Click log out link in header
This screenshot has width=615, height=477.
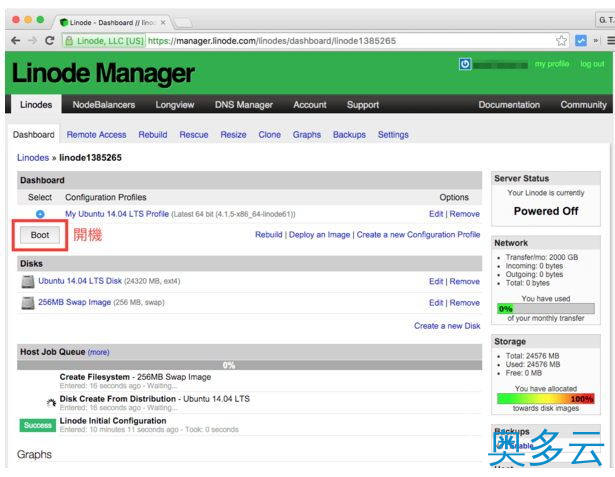click(x=592, y=64)
